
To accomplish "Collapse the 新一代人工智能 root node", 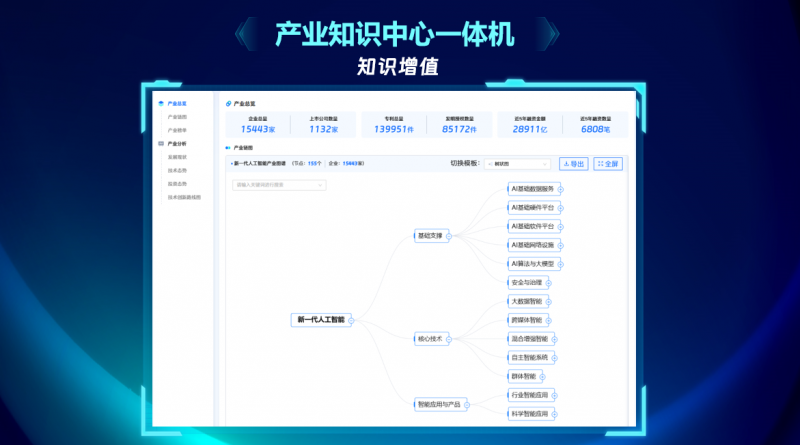I will (353, 320).
